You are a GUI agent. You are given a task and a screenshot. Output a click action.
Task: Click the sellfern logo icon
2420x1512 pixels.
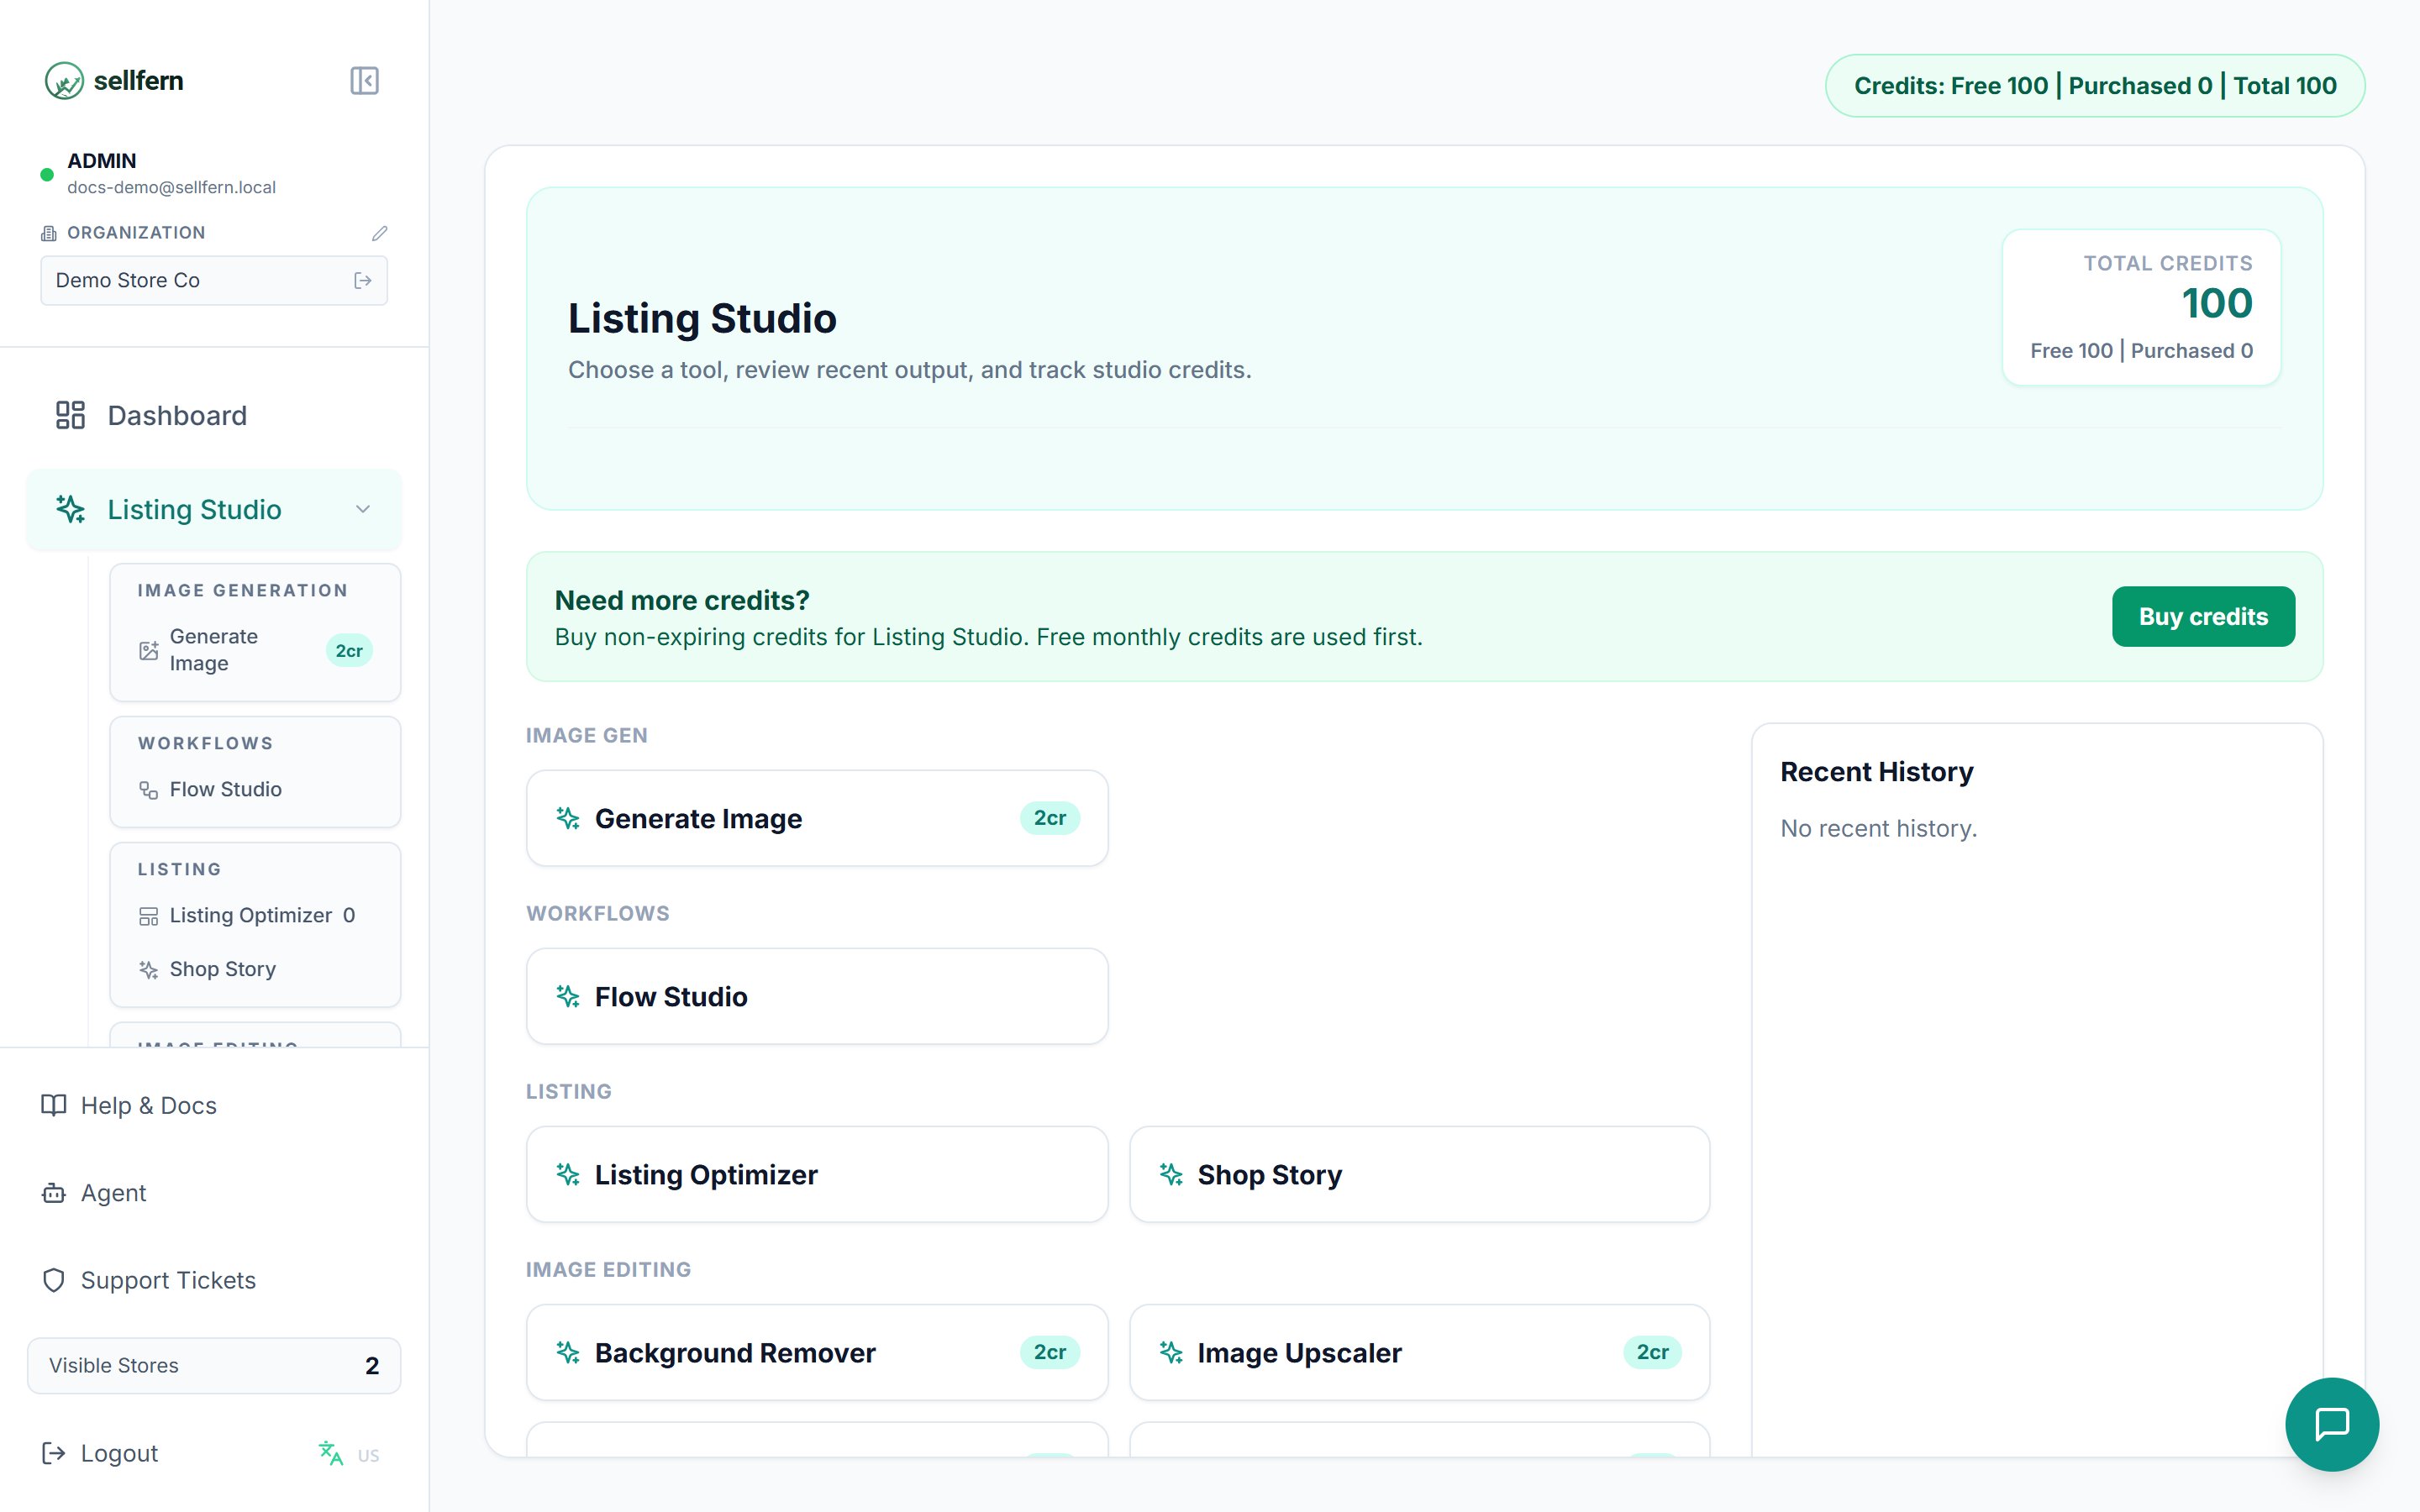tap(64, 81)
